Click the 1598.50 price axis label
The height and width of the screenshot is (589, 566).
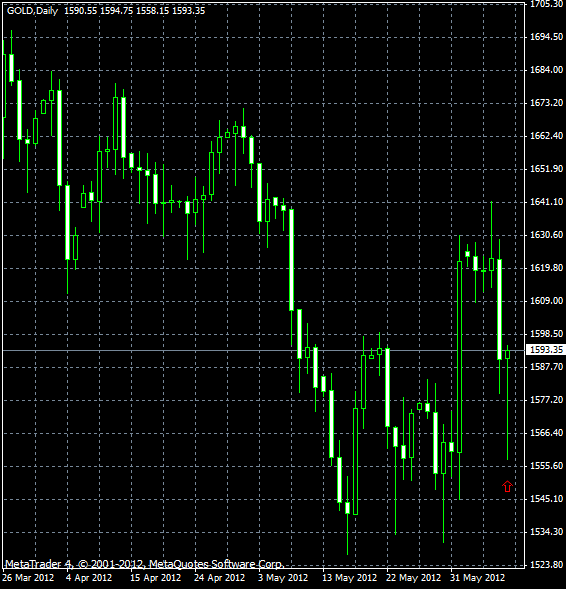pos(546,334)
